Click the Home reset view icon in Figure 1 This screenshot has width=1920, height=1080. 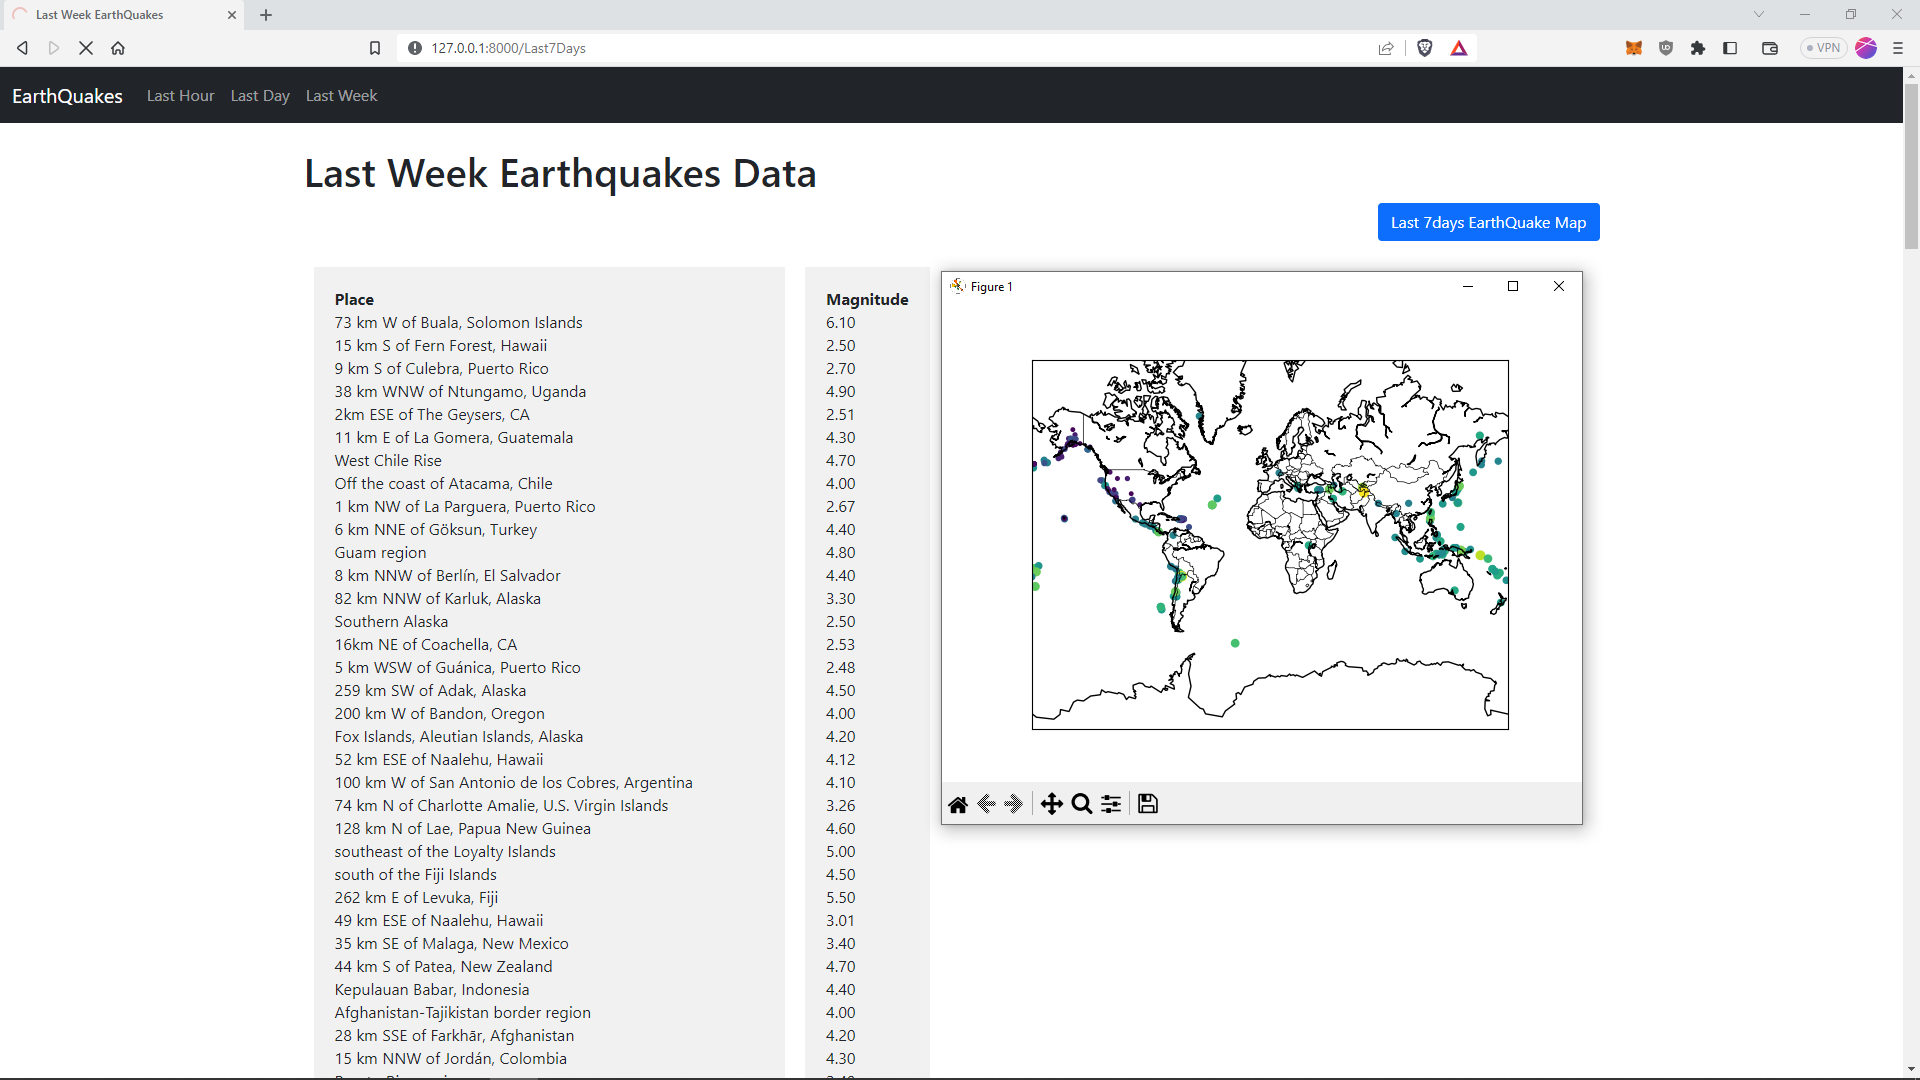click(958, 803)
